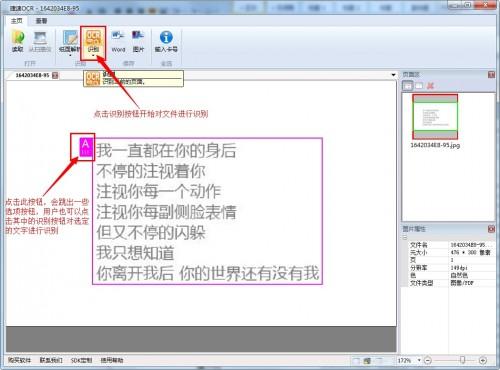Close the image properties panel
Image resolution: width=500 pixels, height=370 pixels.
(491, 229)
